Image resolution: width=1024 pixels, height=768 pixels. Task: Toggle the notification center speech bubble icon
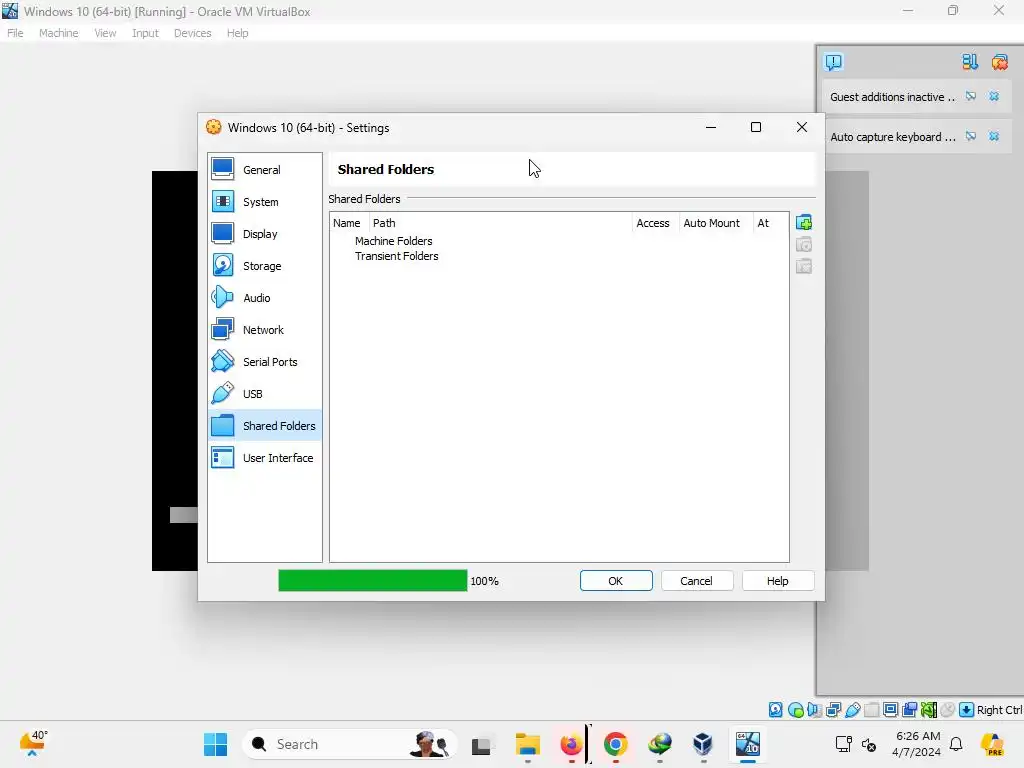pyautogui.click(x=834, y=62)
